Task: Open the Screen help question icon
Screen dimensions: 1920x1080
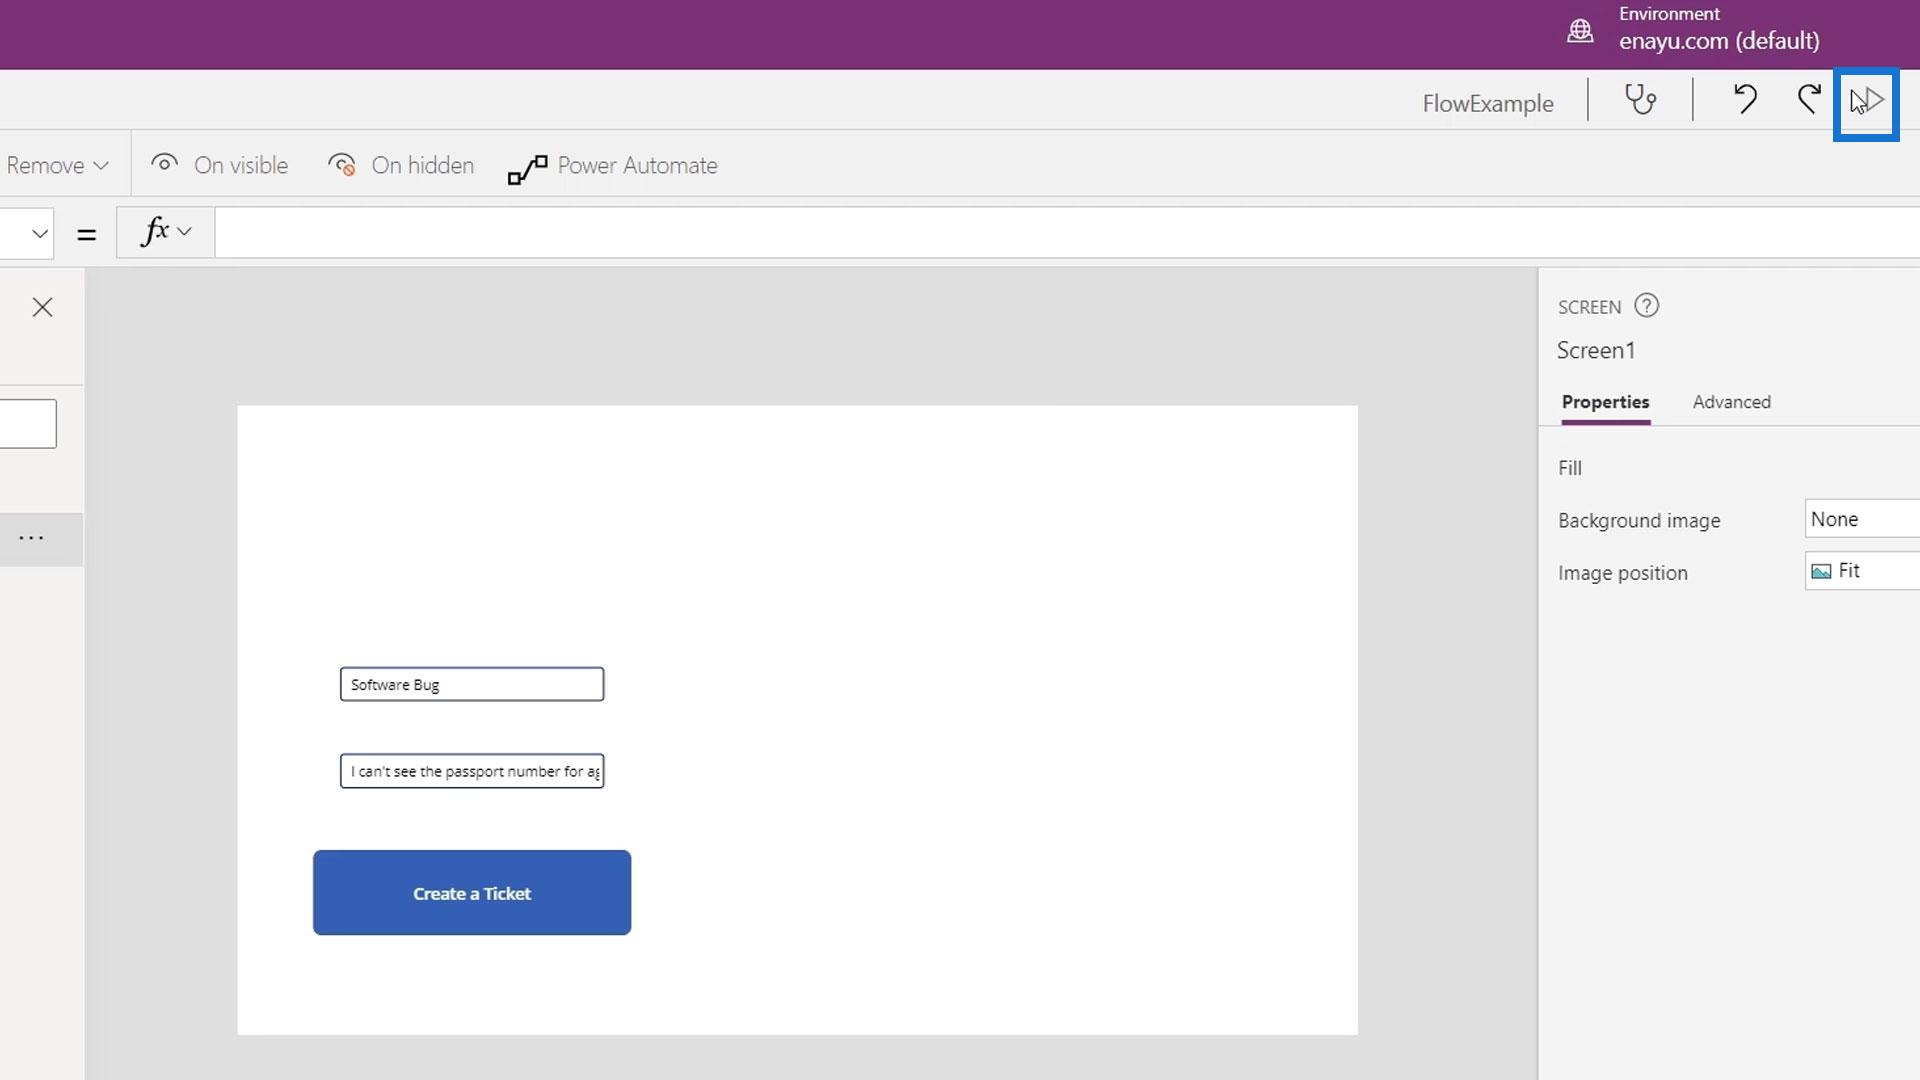Action: [1646, 306]
